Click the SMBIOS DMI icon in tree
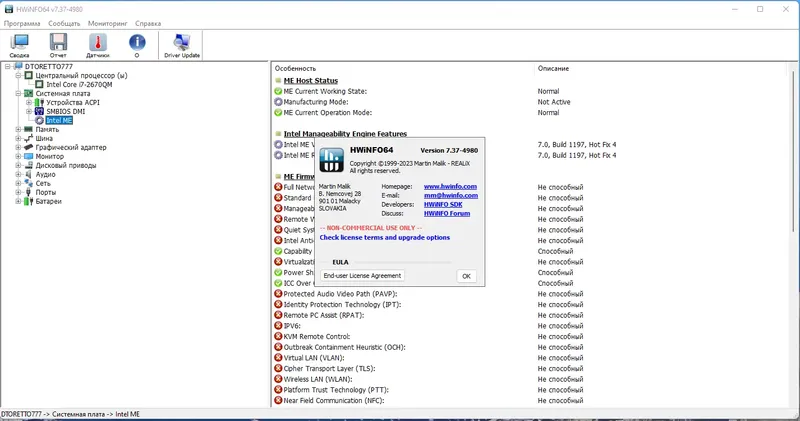Screen dimensions: 800x421 click(39, 111)
